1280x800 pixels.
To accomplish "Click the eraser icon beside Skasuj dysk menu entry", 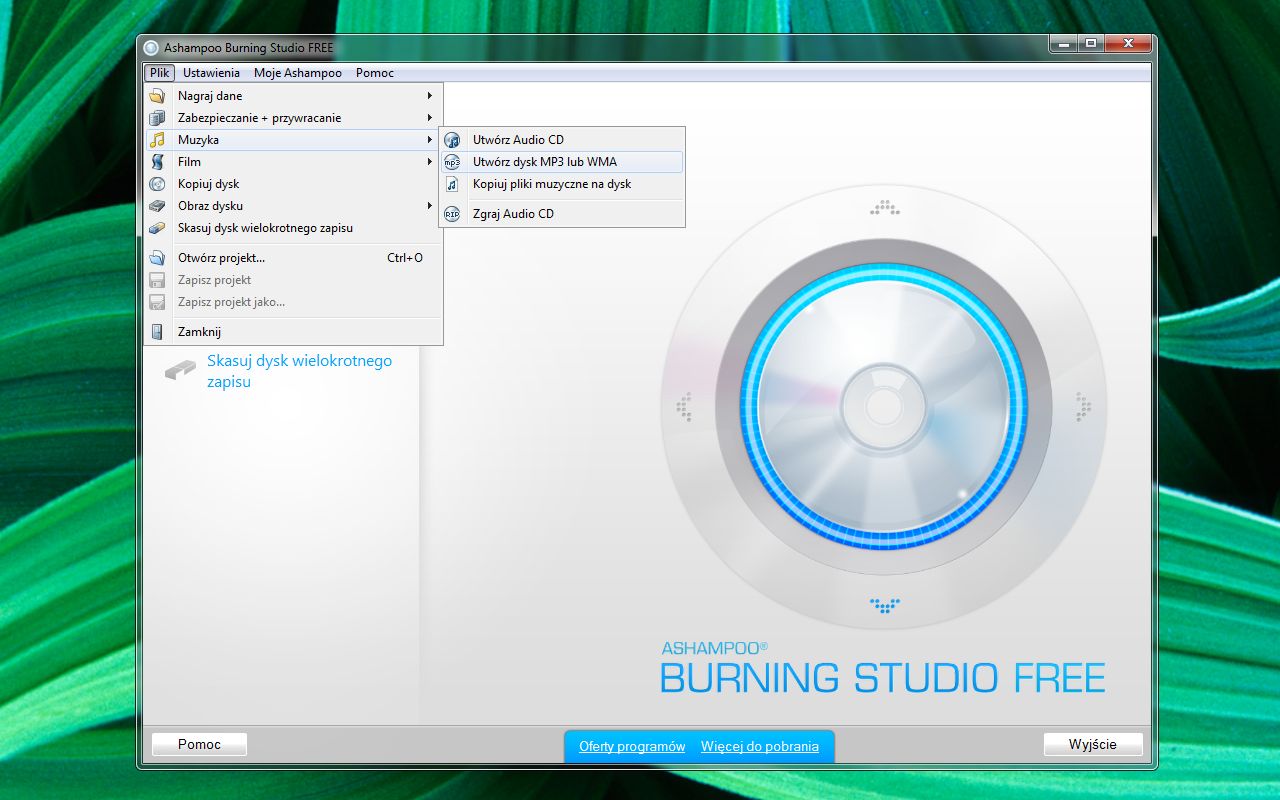I will [x=157, y=228].
